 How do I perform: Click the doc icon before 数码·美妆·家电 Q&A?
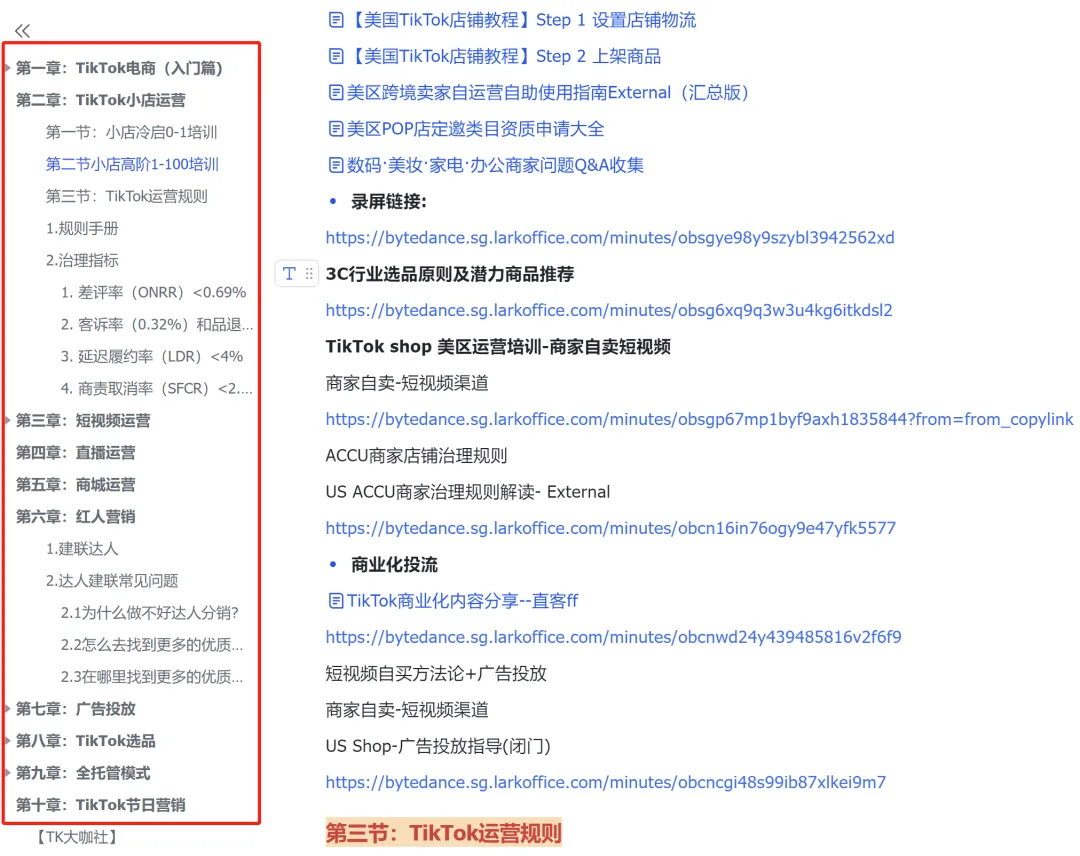pos(336,165)
